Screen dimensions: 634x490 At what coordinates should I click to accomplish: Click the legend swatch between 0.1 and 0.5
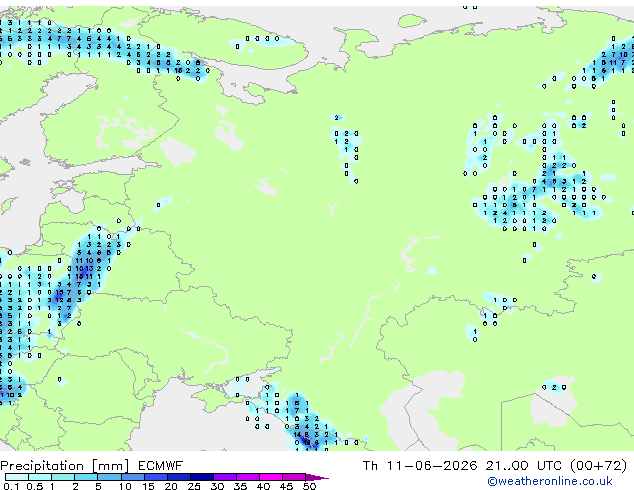pos(17,477)
